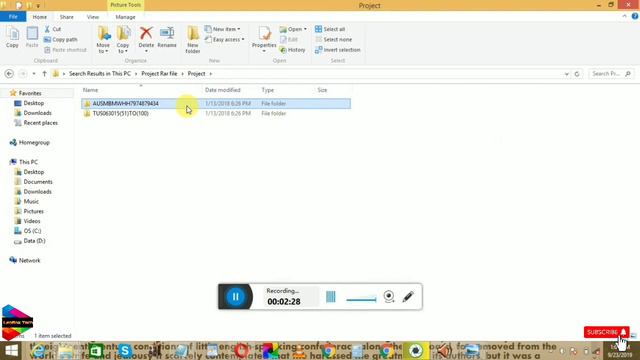Image resolution: width=640 pixels, height=360 pixels.
Task: Click Select none in ribbon
Action: 333,40
